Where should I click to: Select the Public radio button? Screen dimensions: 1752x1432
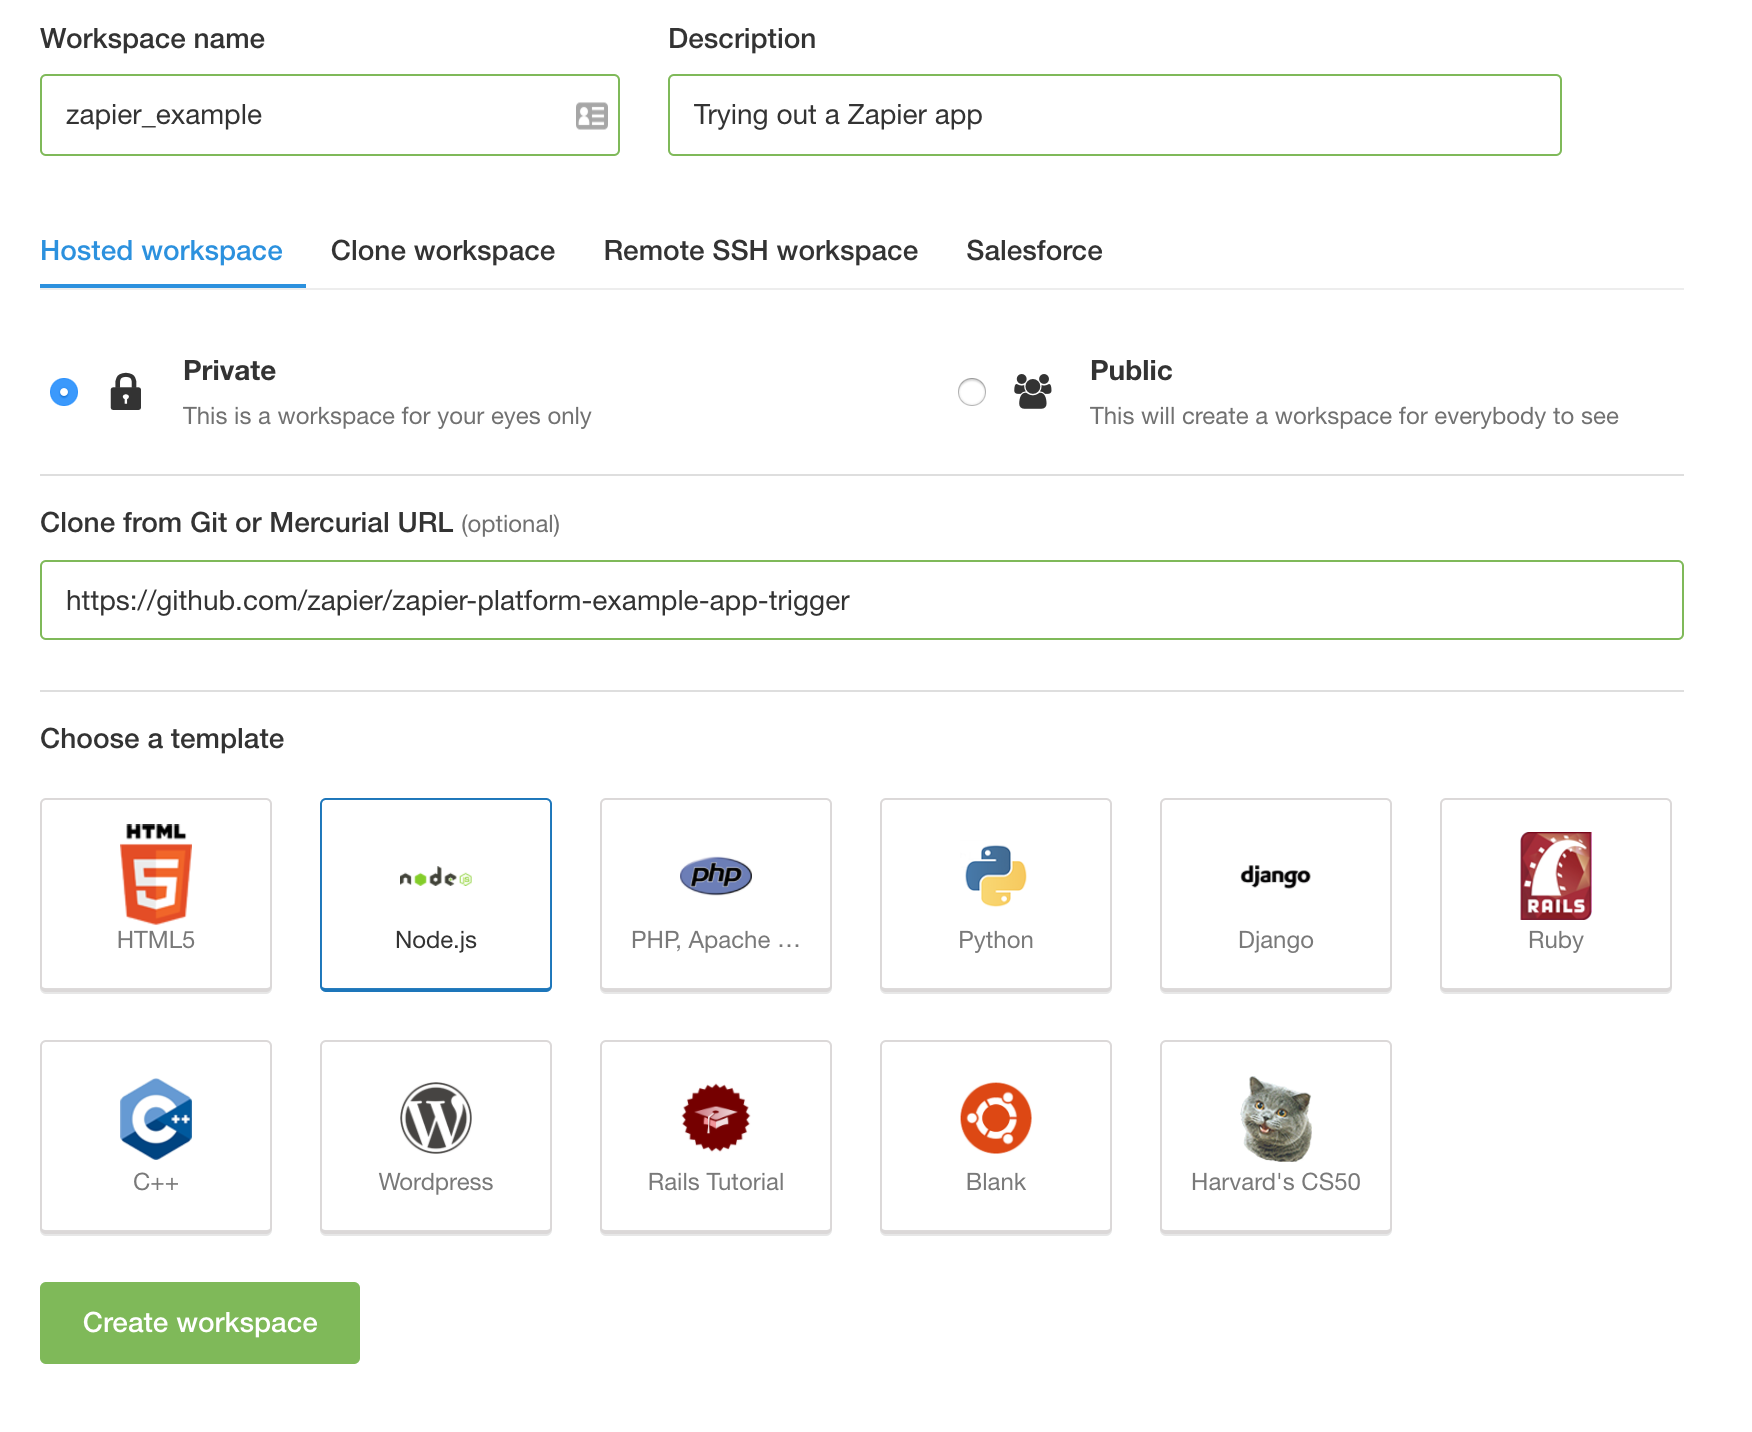[x=972, y=392]
